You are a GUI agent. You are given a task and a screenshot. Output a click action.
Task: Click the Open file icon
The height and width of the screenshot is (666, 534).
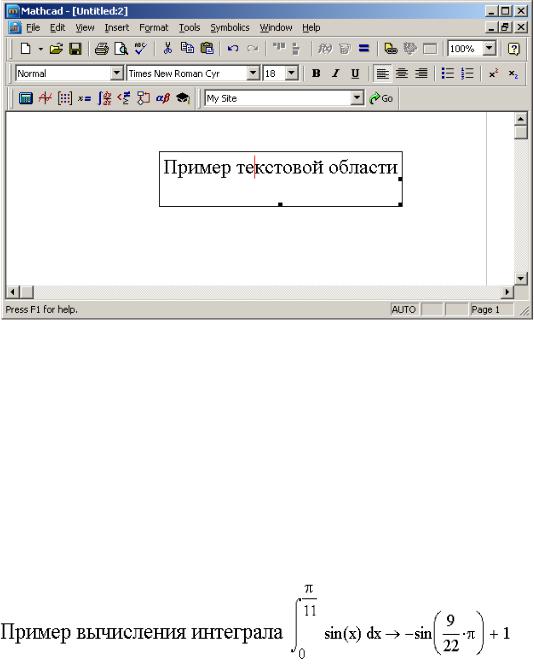[56, 49]
